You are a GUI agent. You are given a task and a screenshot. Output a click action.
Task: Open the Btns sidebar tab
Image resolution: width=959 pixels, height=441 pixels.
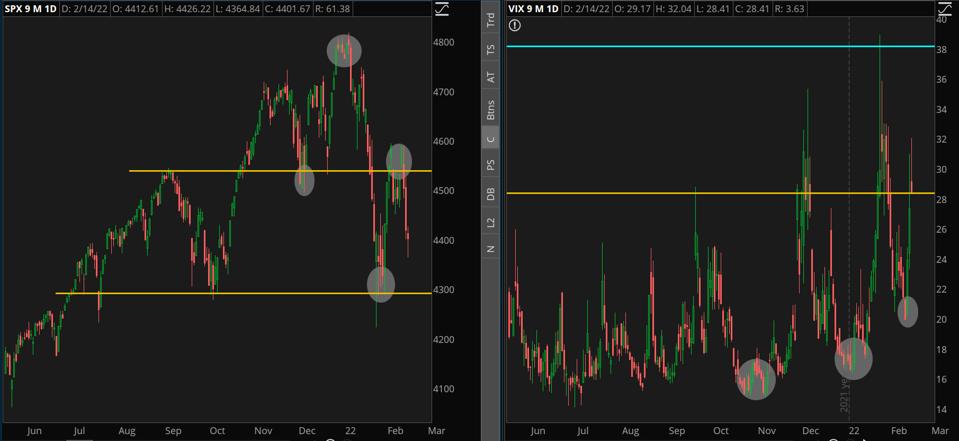coord(490,108)
